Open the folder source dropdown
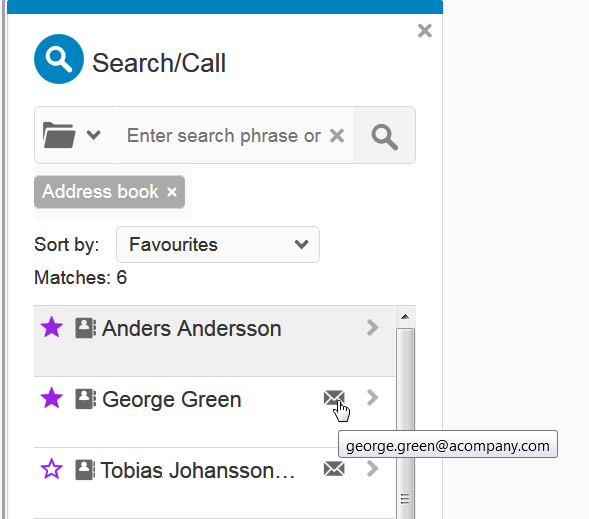The height and width of the screenshot is (519, 589). (x=72, y=135)
